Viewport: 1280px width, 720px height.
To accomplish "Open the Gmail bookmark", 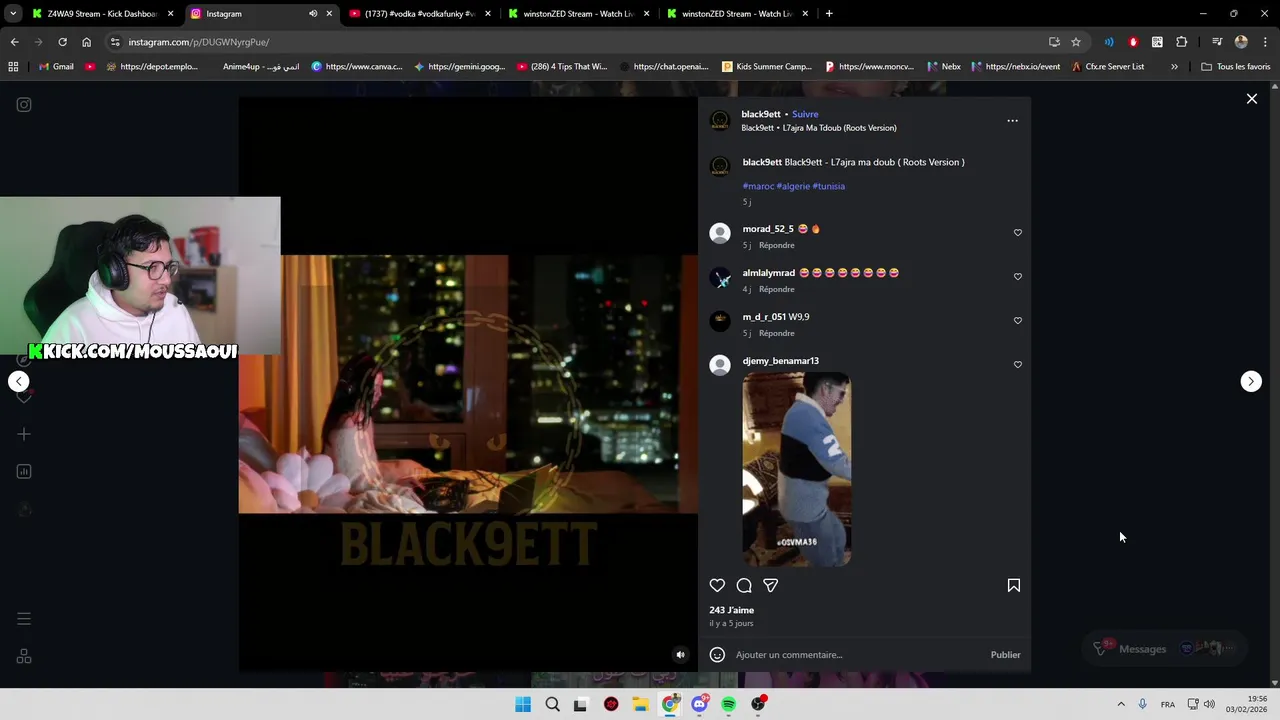I will (x=56, y=67).
